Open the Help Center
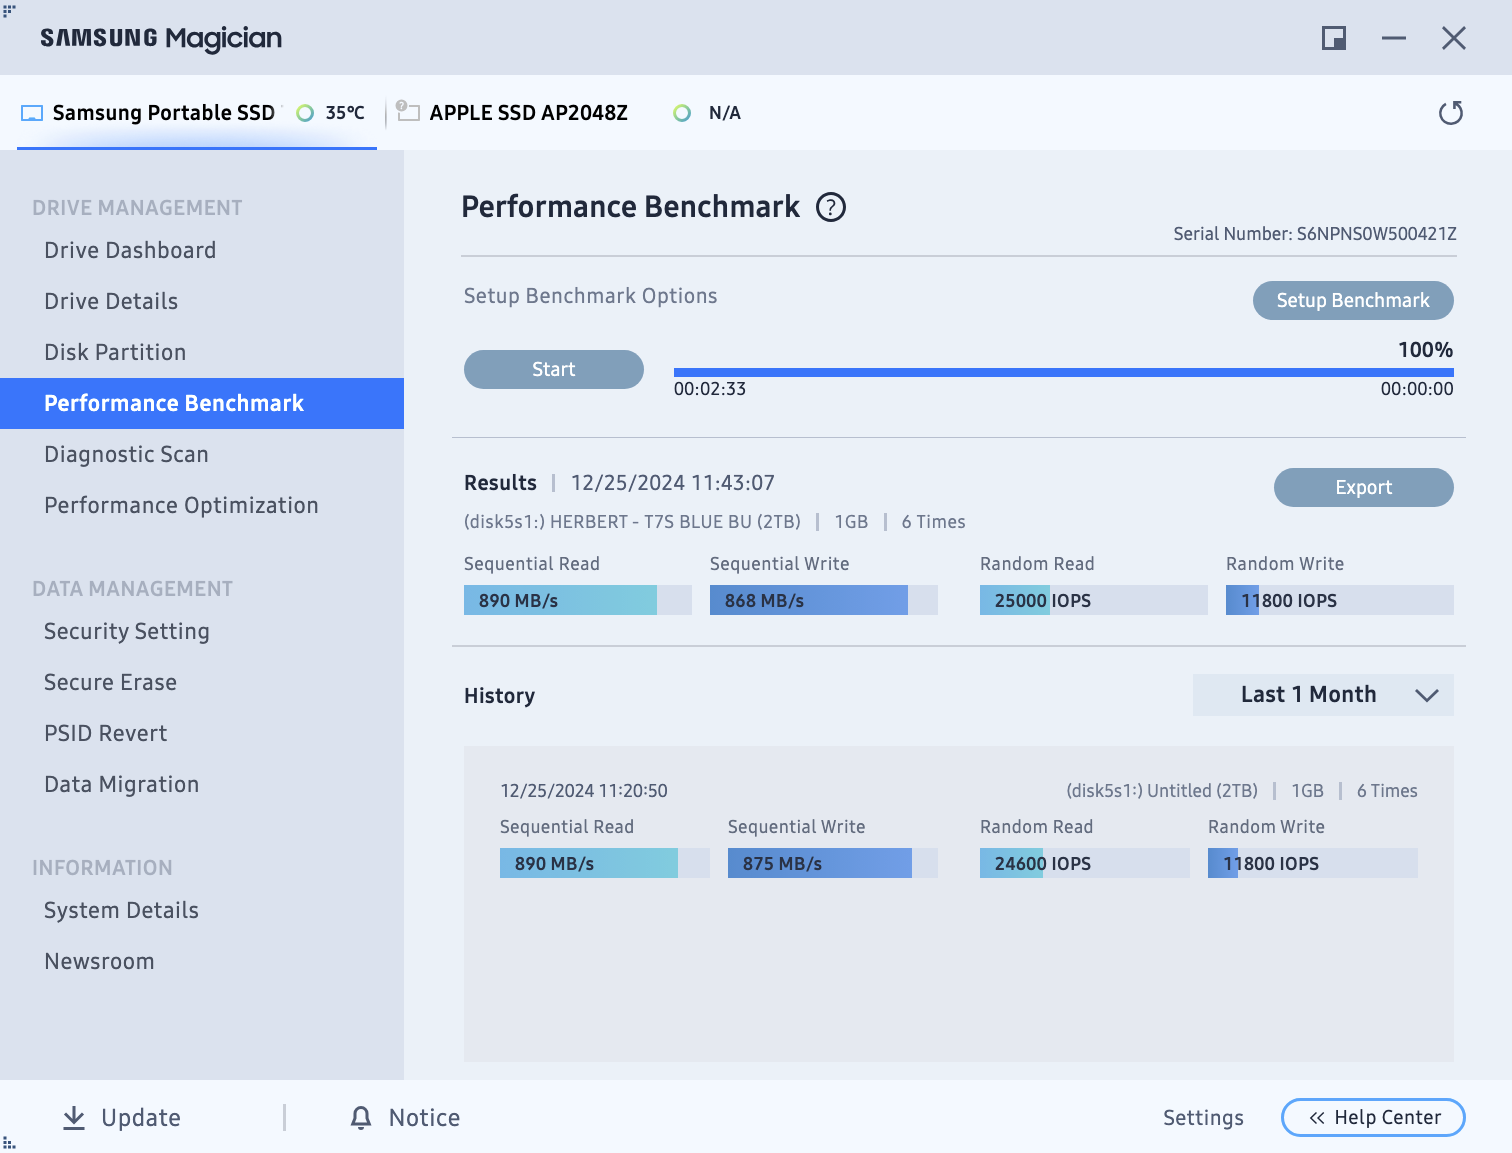1512x1153 pixels. (x=1373, y=1117)
